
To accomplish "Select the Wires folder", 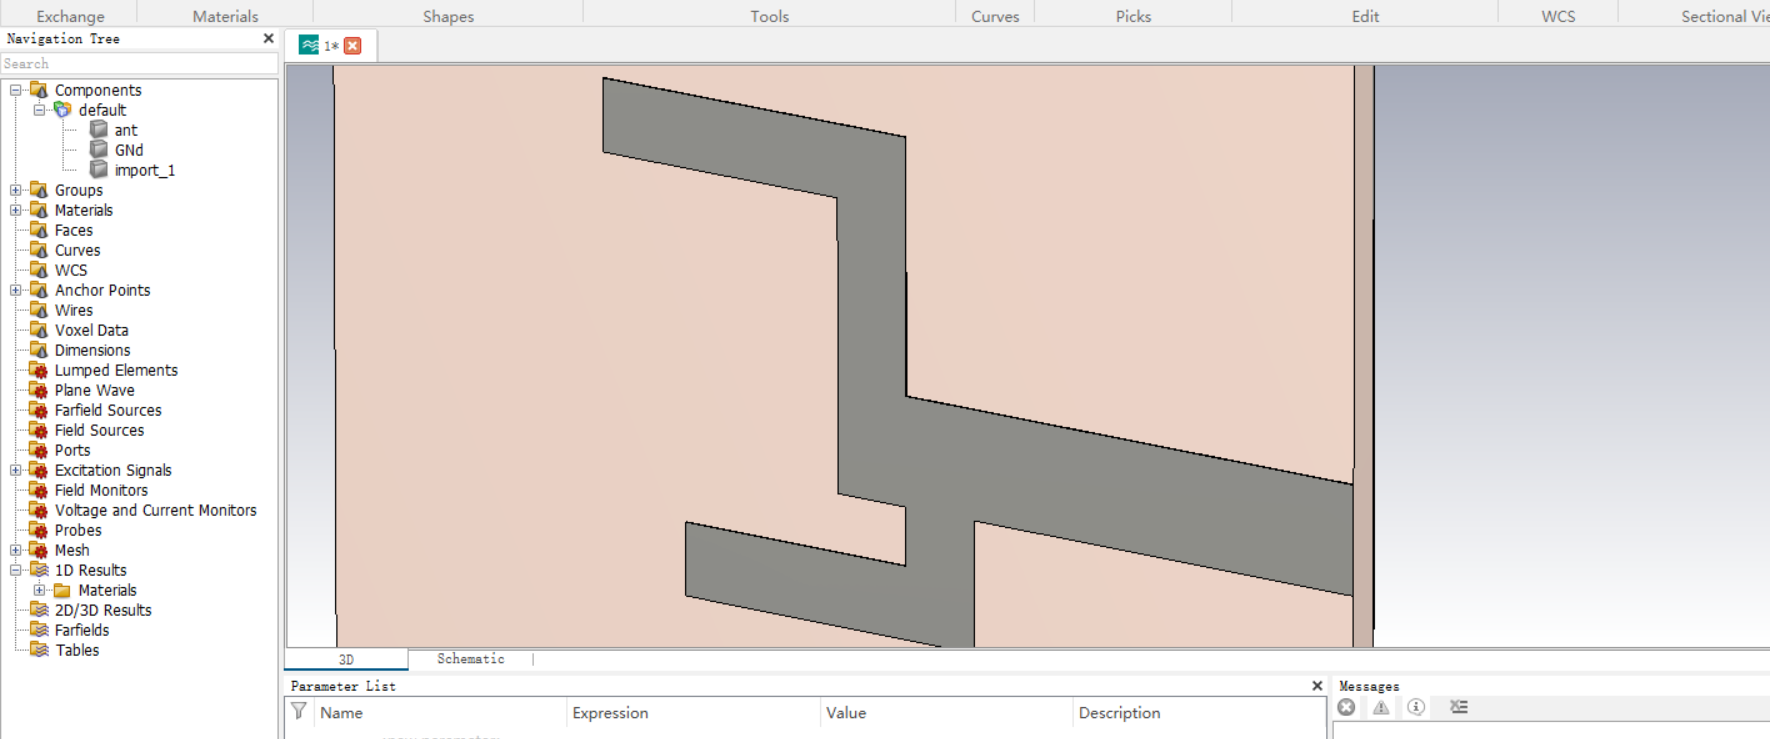I will pyautogui.click(x=73, y=310).
